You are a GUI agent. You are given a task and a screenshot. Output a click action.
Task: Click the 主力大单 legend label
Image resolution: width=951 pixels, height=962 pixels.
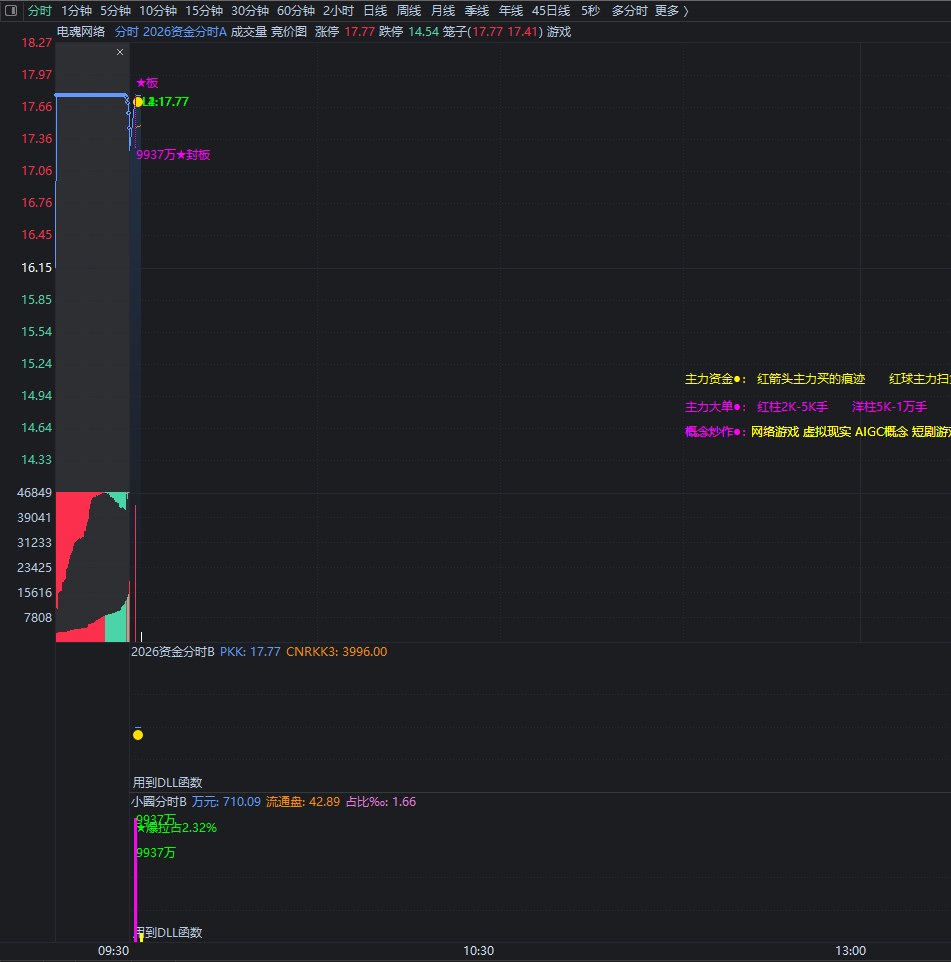click(715, 407)
